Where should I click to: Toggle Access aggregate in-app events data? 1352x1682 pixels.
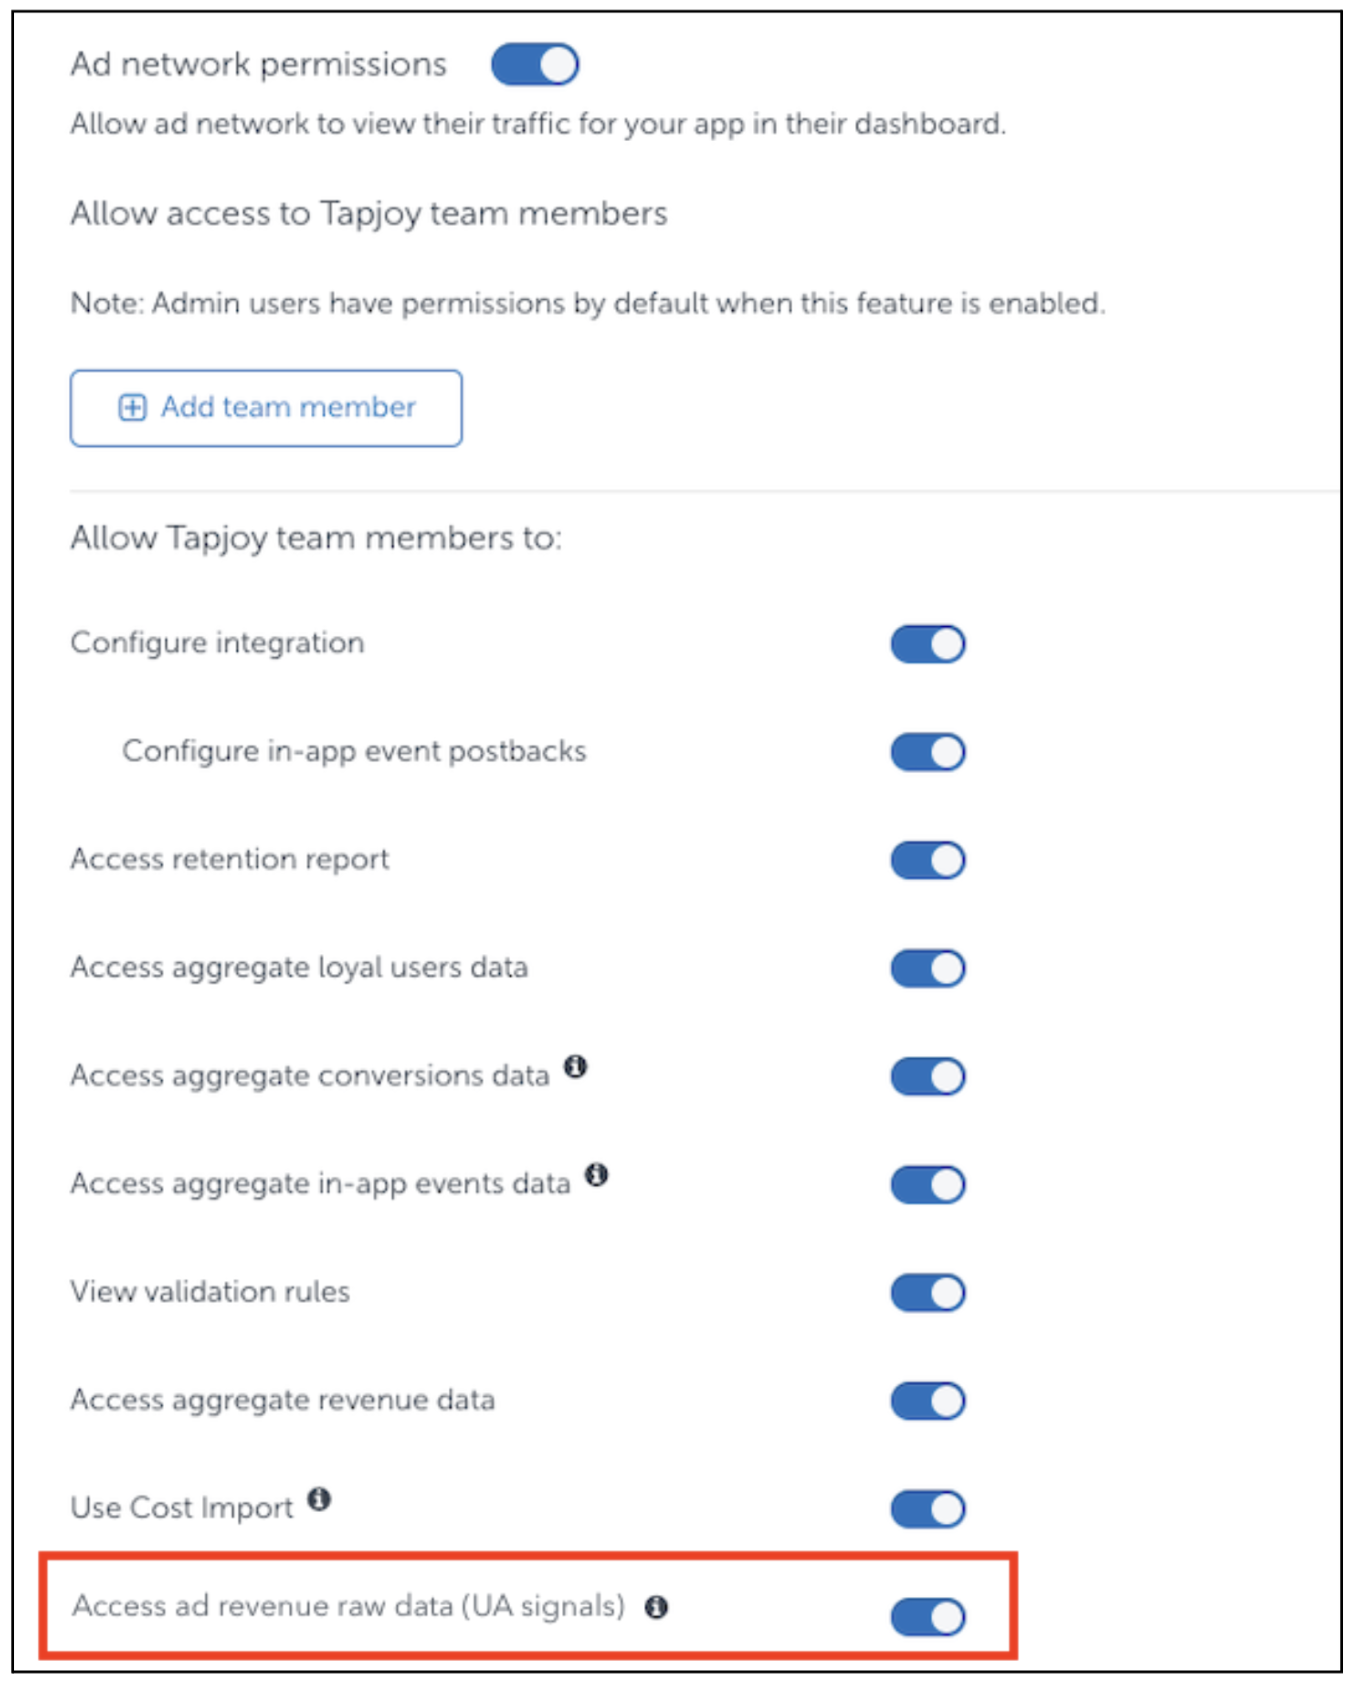(928, 1184)
